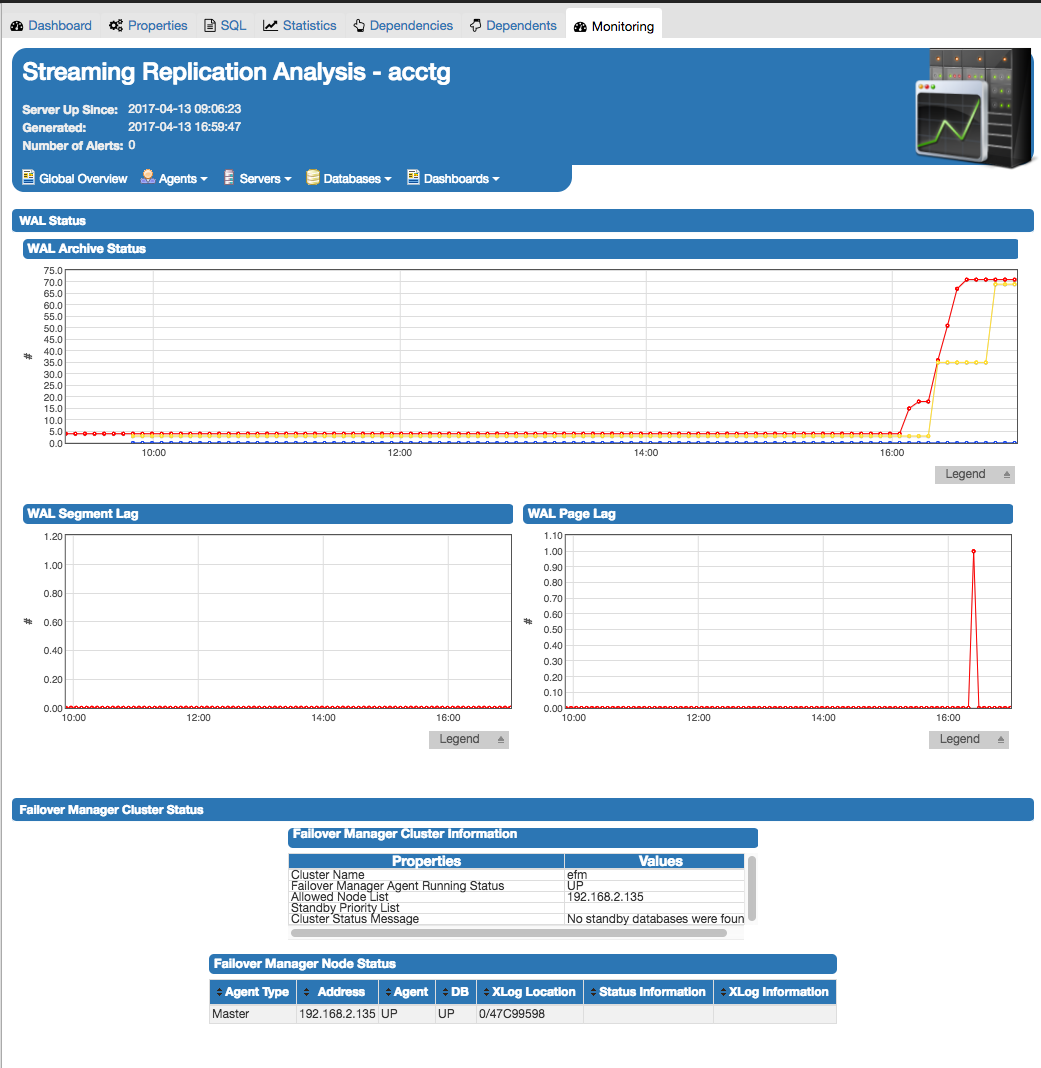The image size is (1041, 1068).
Task: Click the cluster info horizontal scrollbar
Action: 509,933
